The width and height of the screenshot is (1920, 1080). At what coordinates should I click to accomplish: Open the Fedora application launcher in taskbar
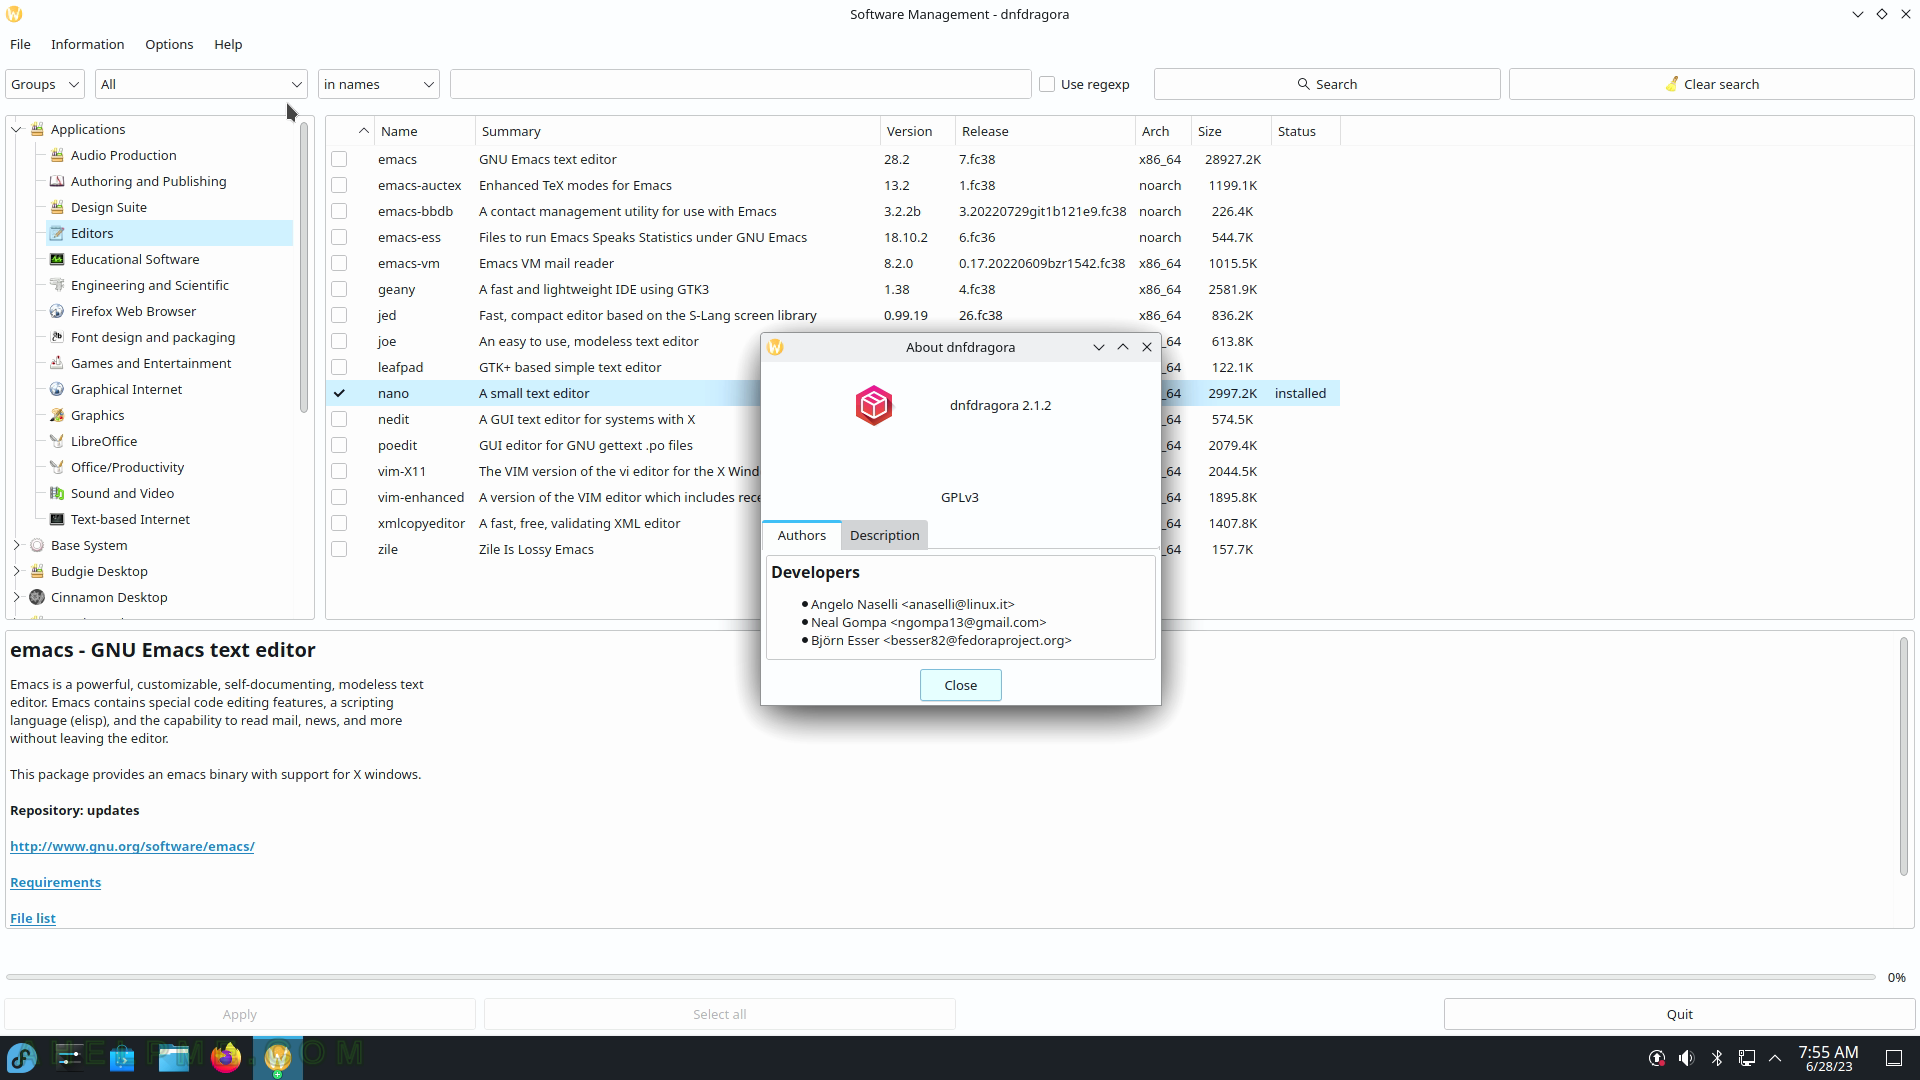pyautogui.click(x=22, y=1057)
